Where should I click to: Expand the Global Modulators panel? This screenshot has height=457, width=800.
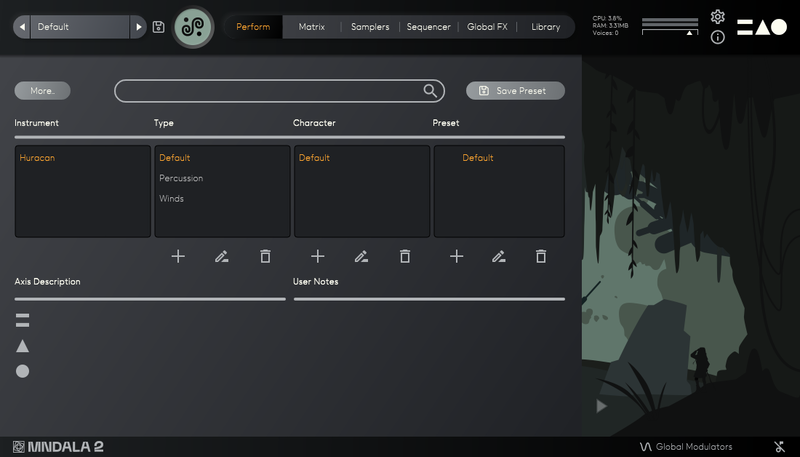686,446
